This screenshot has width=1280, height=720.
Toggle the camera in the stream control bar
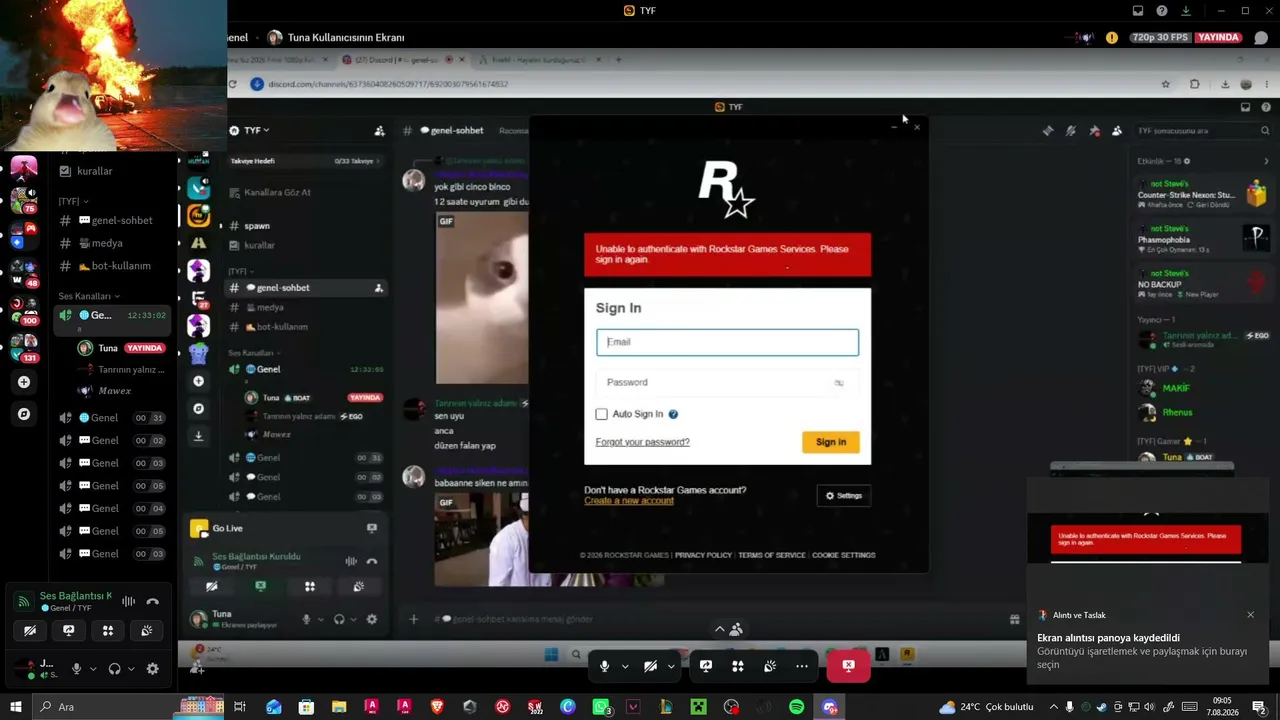pyautogui.click(x=650, y=666)
